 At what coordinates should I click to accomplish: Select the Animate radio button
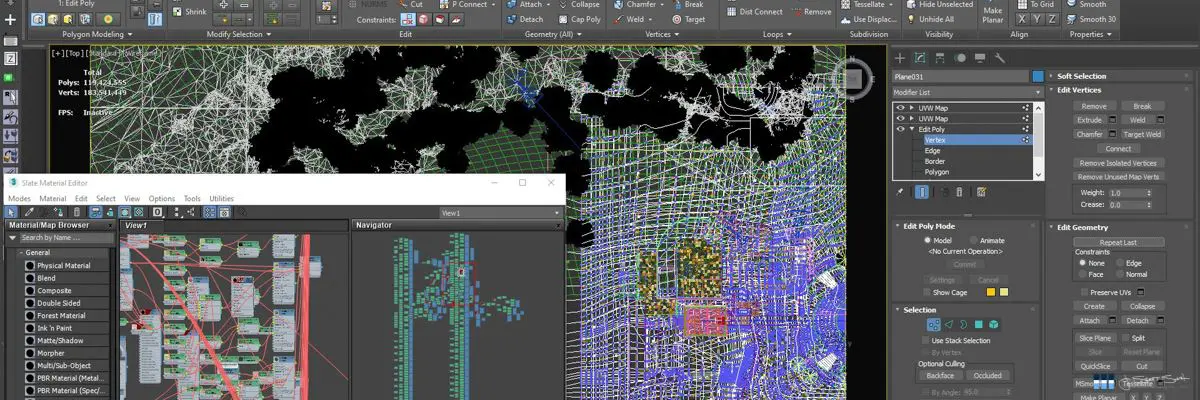point(973,240)
